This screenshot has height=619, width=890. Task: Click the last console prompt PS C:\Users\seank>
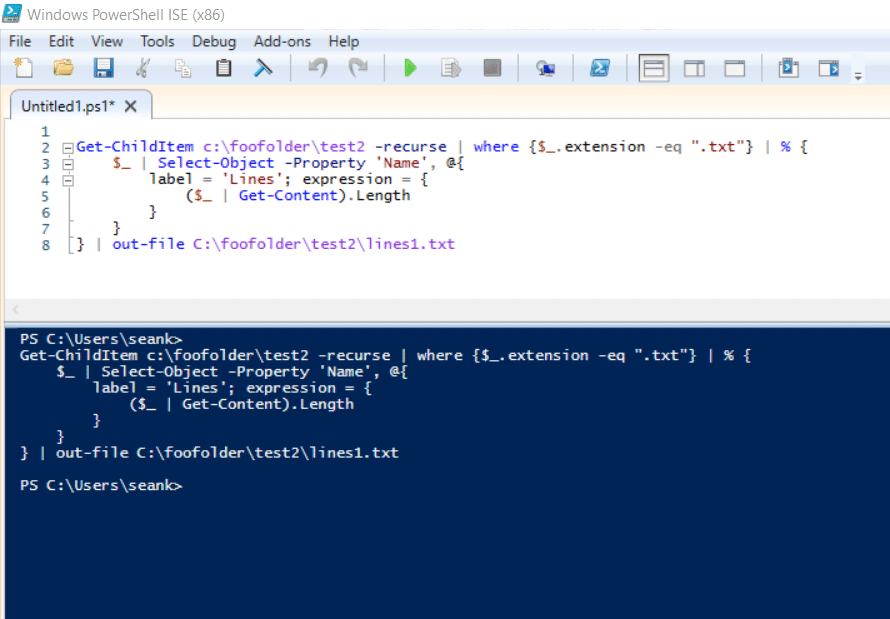(101, 485)
